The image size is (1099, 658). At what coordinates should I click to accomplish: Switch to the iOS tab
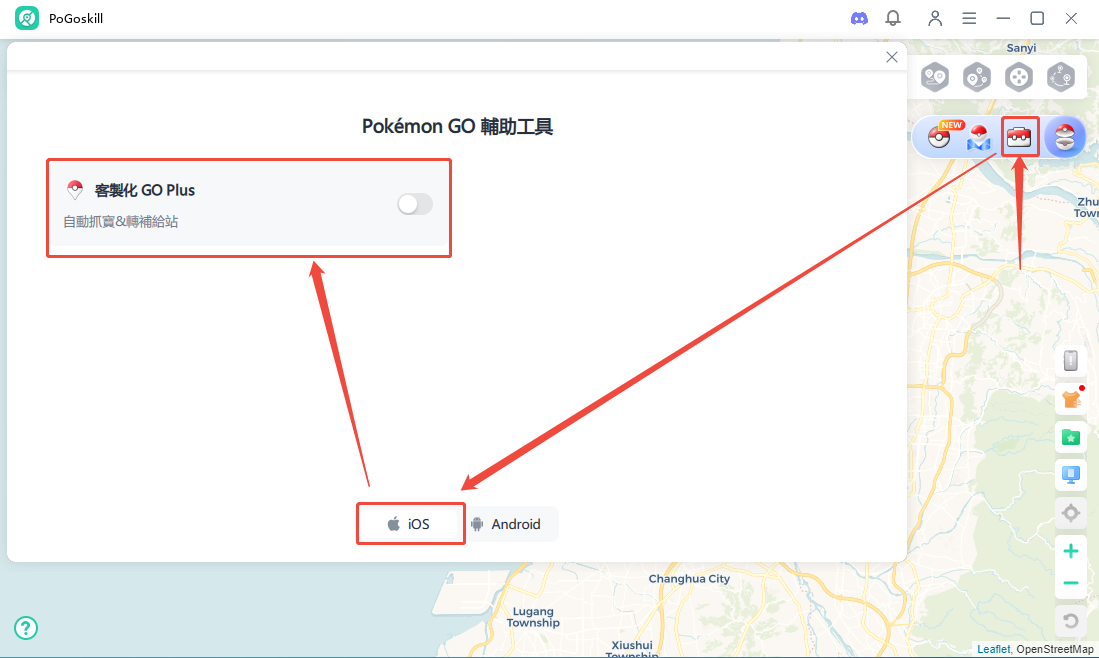pyautogui.click(x=409, y=524)
